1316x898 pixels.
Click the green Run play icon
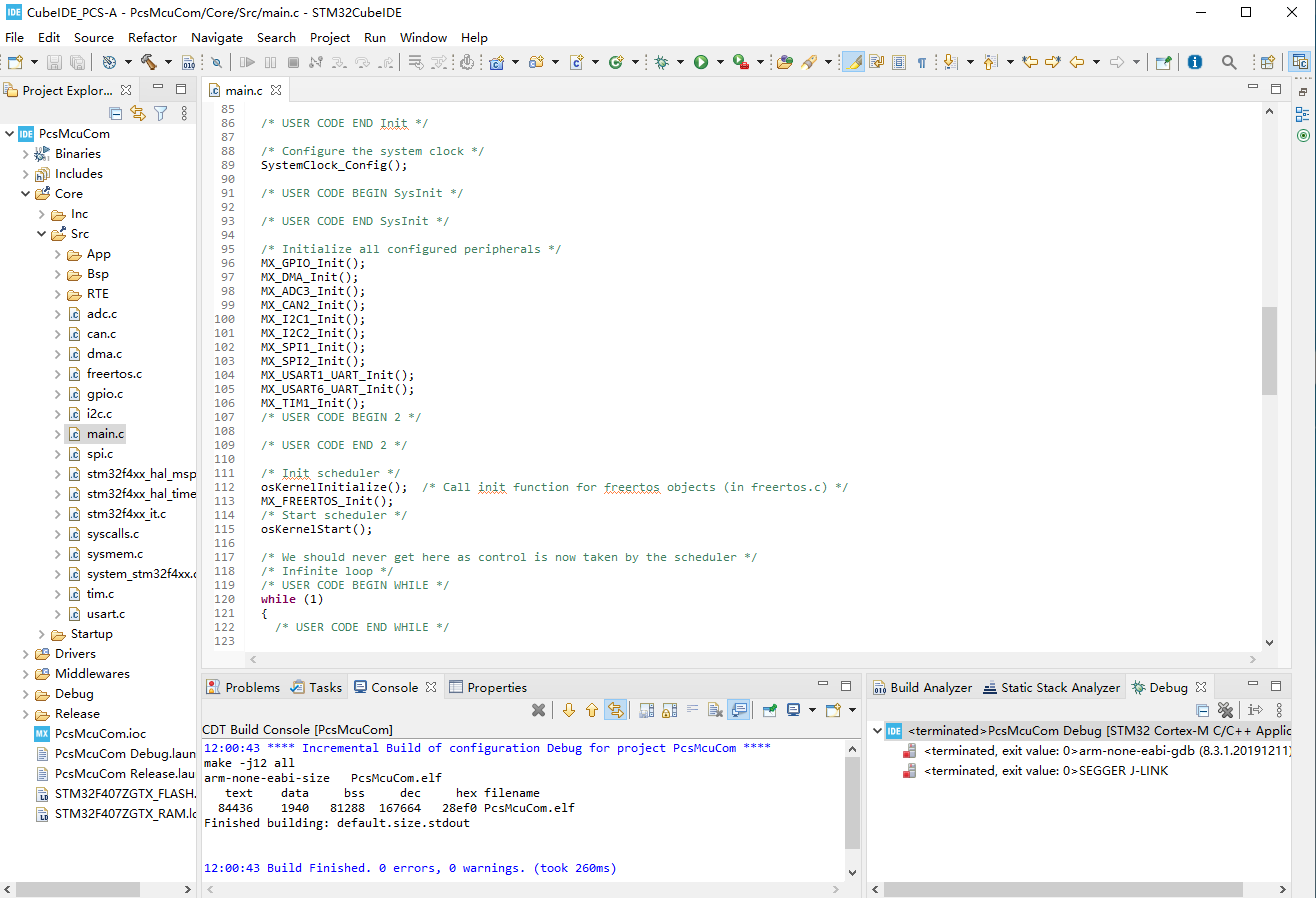point(701,62)
